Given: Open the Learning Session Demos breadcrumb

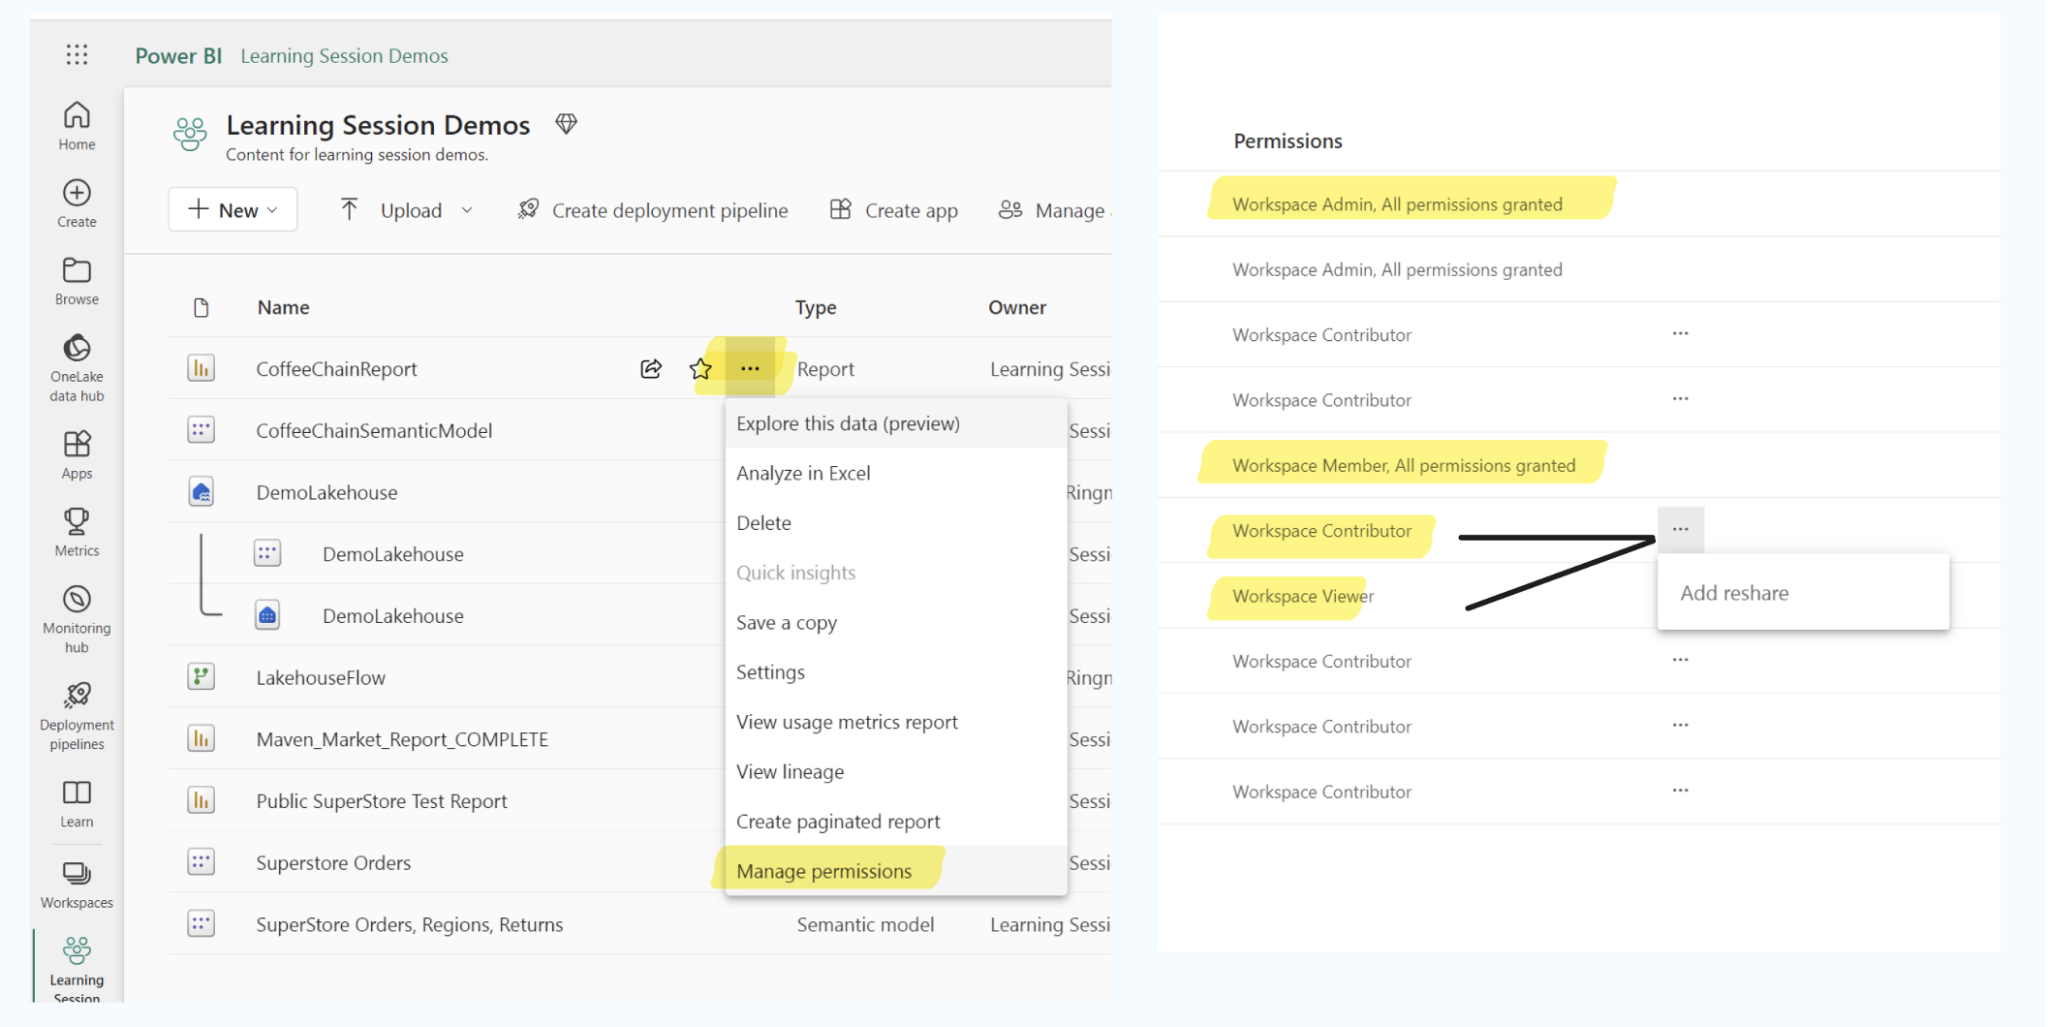Looking at the screenshot, I should point(343,55).
